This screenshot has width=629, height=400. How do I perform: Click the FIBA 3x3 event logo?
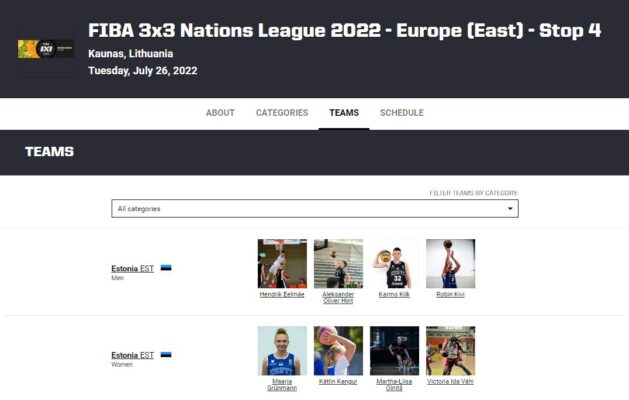[x=46, y=49]
